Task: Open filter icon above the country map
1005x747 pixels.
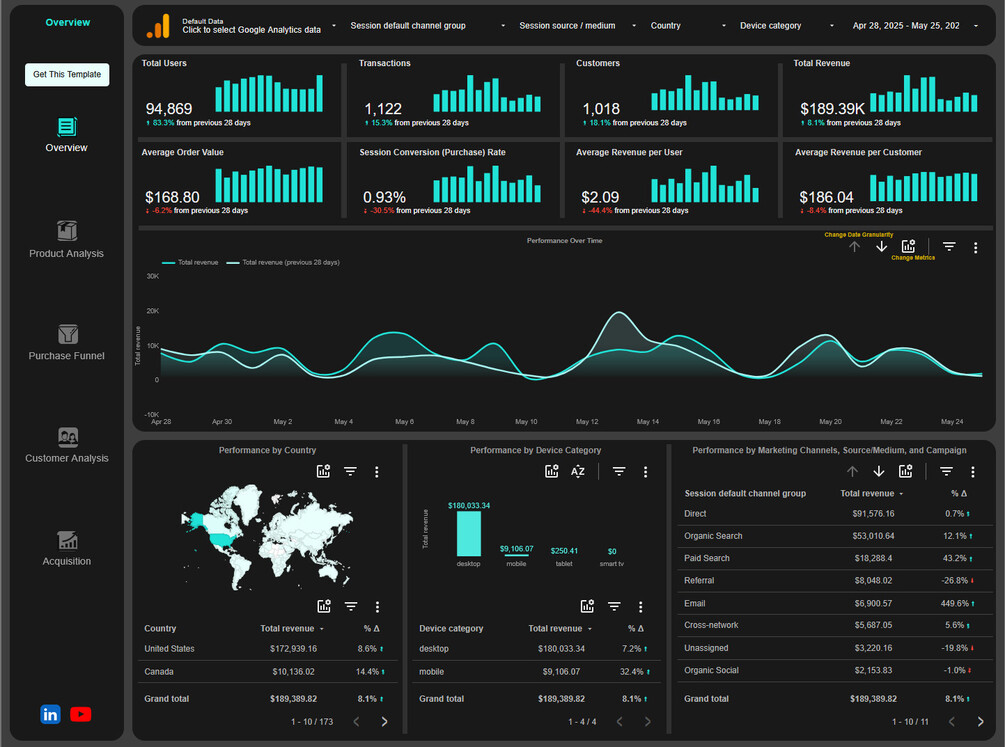Action: click(350, 471)
